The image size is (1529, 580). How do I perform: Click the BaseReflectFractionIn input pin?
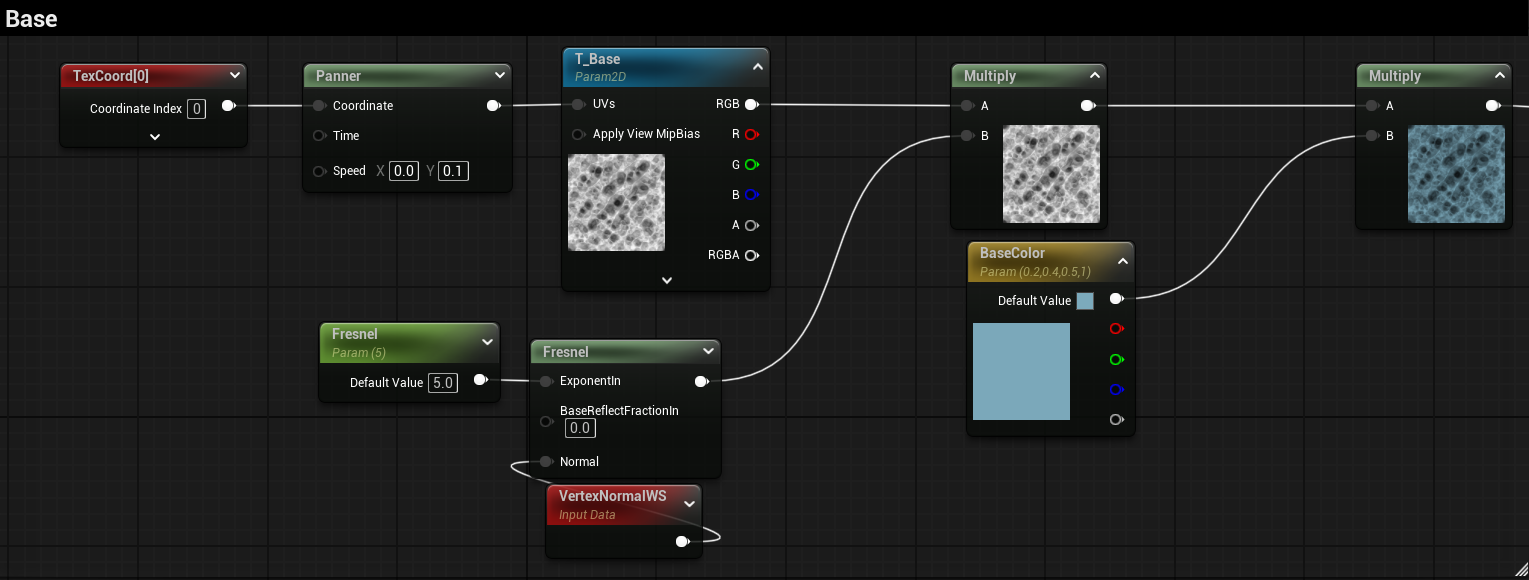546,421
